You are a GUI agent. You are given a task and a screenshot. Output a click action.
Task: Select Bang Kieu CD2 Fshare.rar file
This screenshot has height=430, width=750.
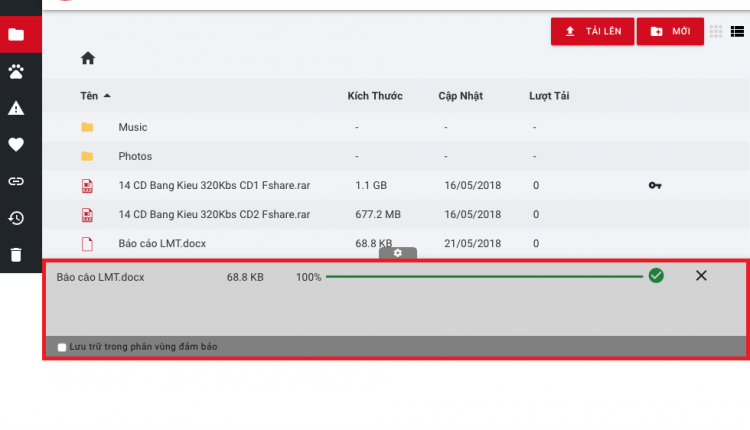[214, 214]
